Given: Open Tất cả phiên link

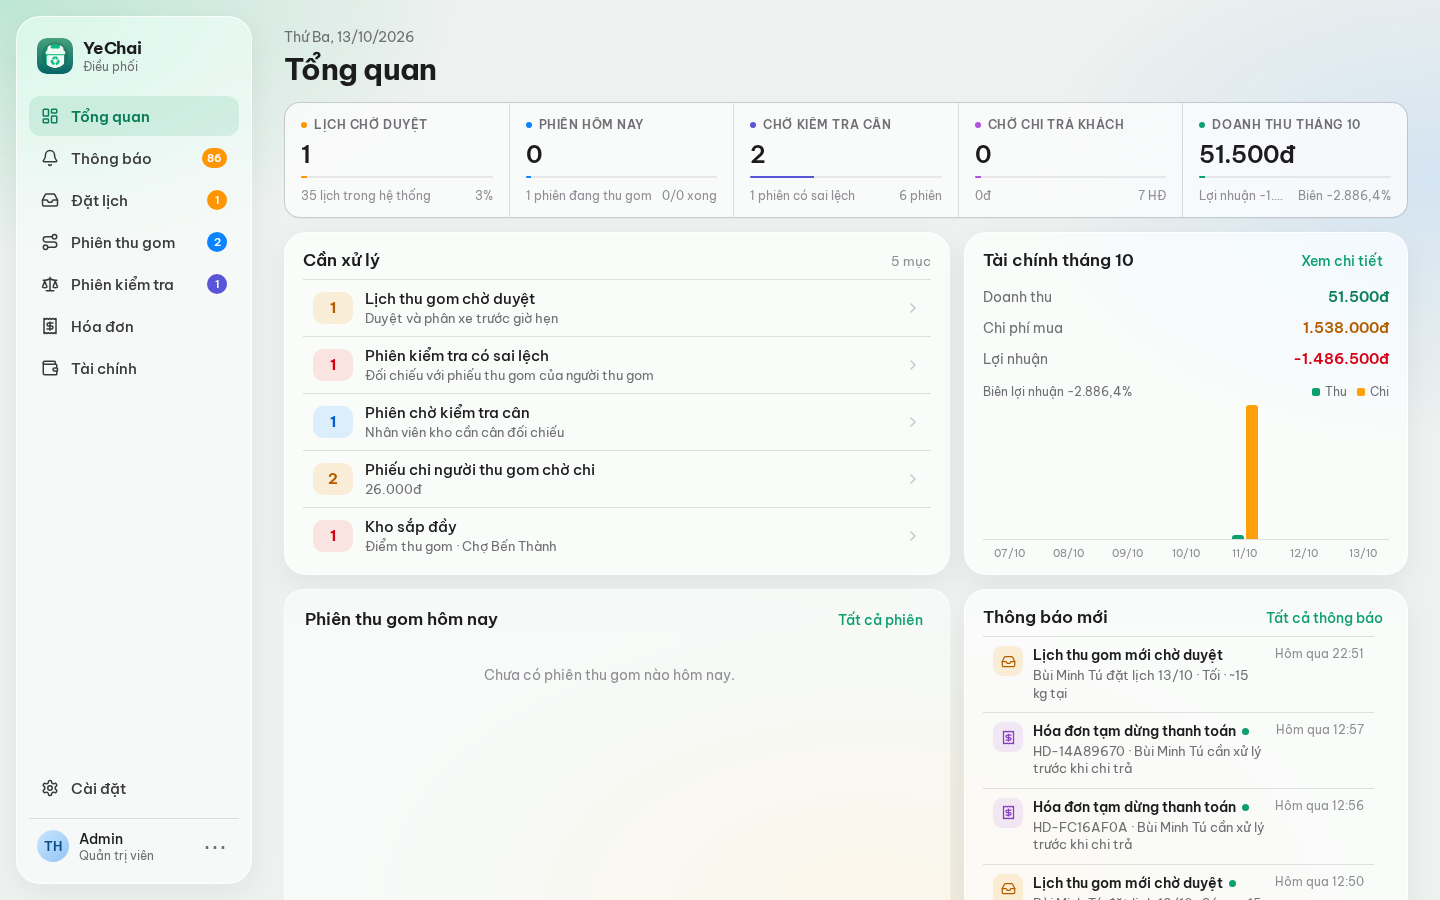Looking at the screenshot, I should pos(880,619).
